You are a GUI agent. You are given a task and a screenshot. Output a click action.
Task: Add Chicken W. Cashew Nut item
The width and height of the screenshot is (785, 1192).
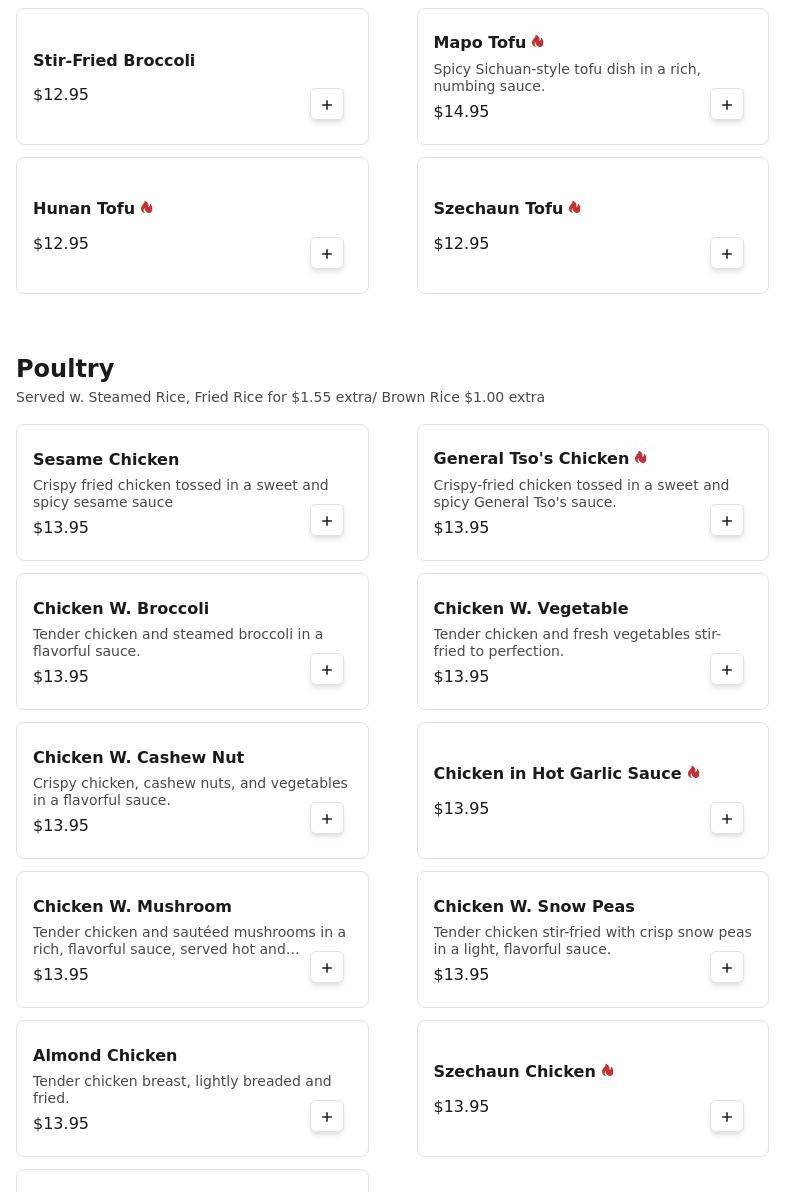(327, 819)
